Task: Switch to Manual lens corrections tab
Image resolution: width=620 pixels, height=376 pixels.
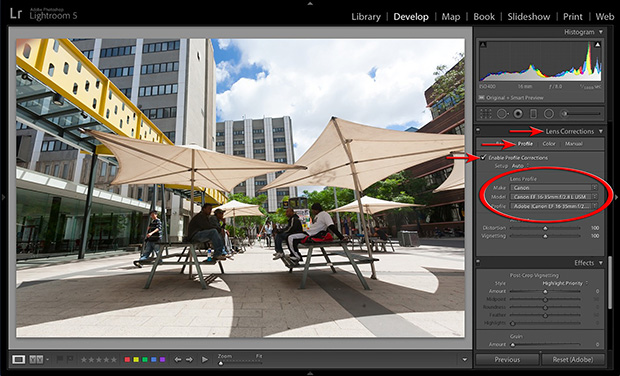Action: [573, 144]
